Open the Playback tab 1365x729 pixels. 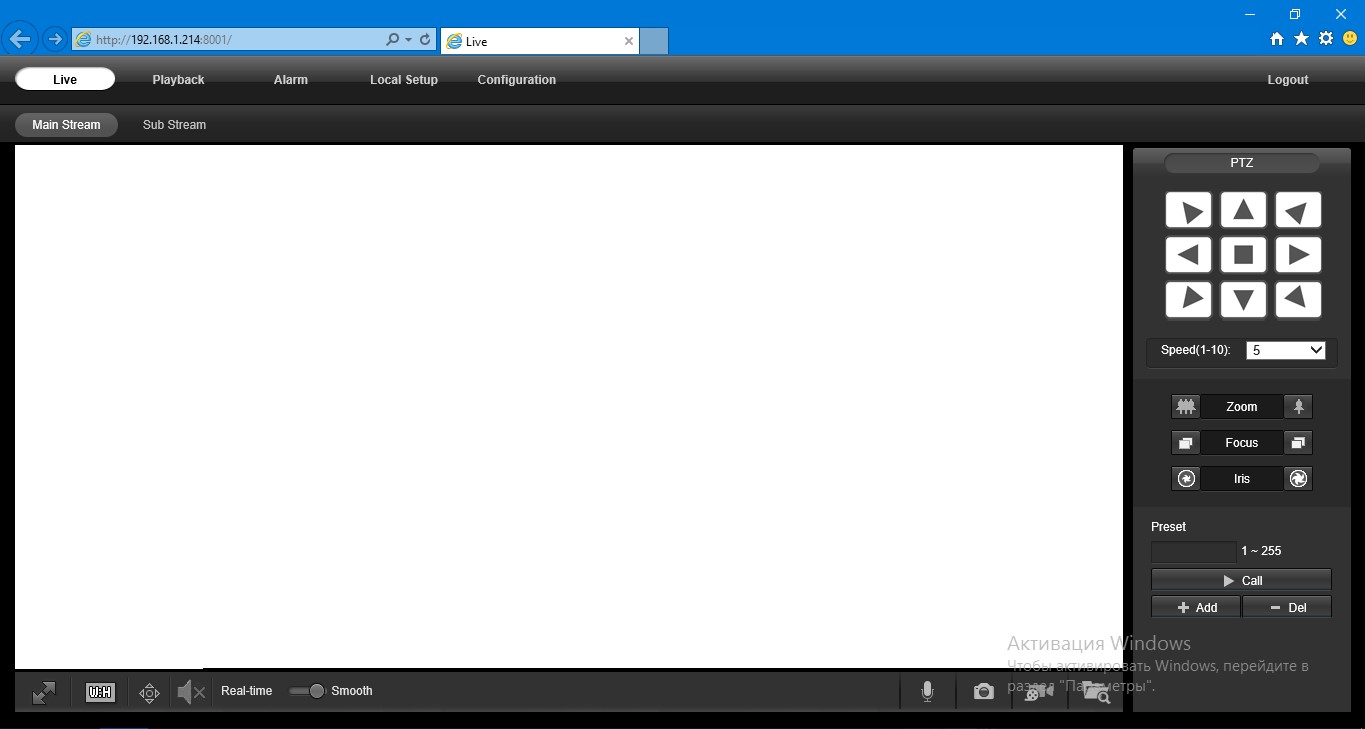point(178,80)
